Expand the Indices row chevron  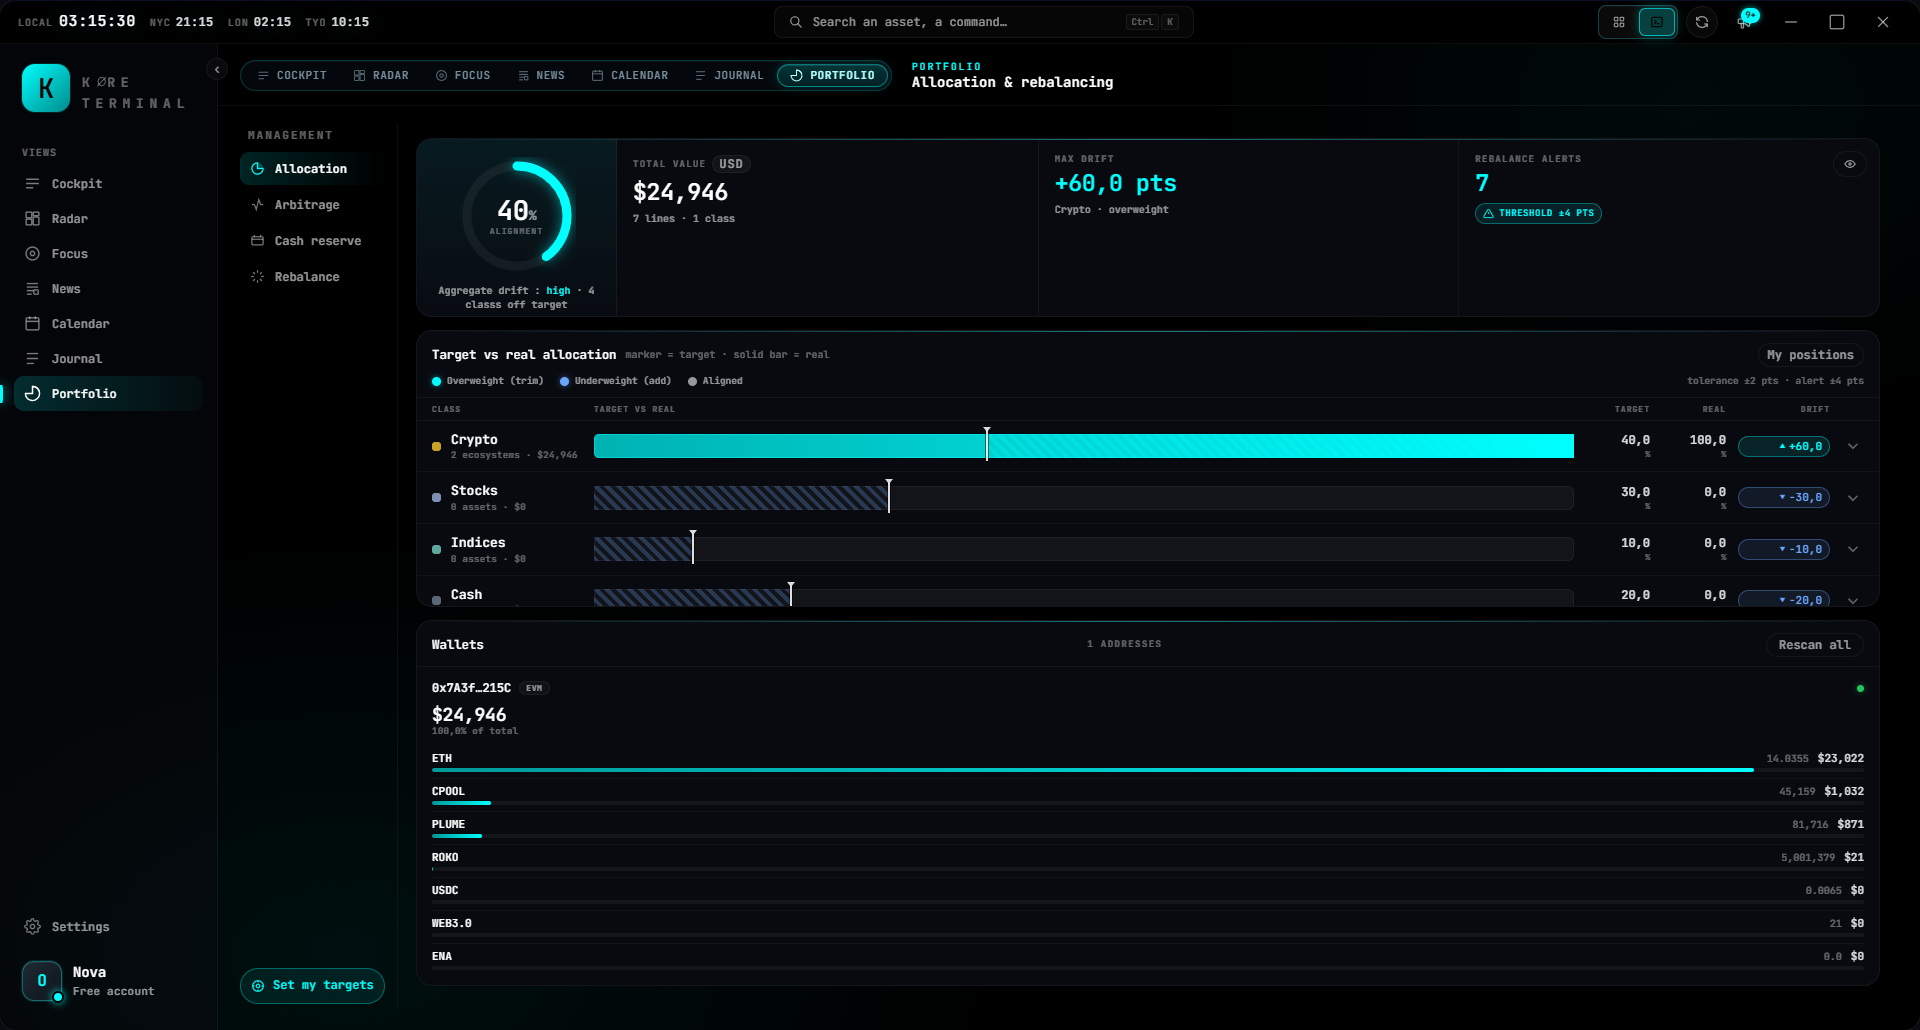tap(1853, 549)
